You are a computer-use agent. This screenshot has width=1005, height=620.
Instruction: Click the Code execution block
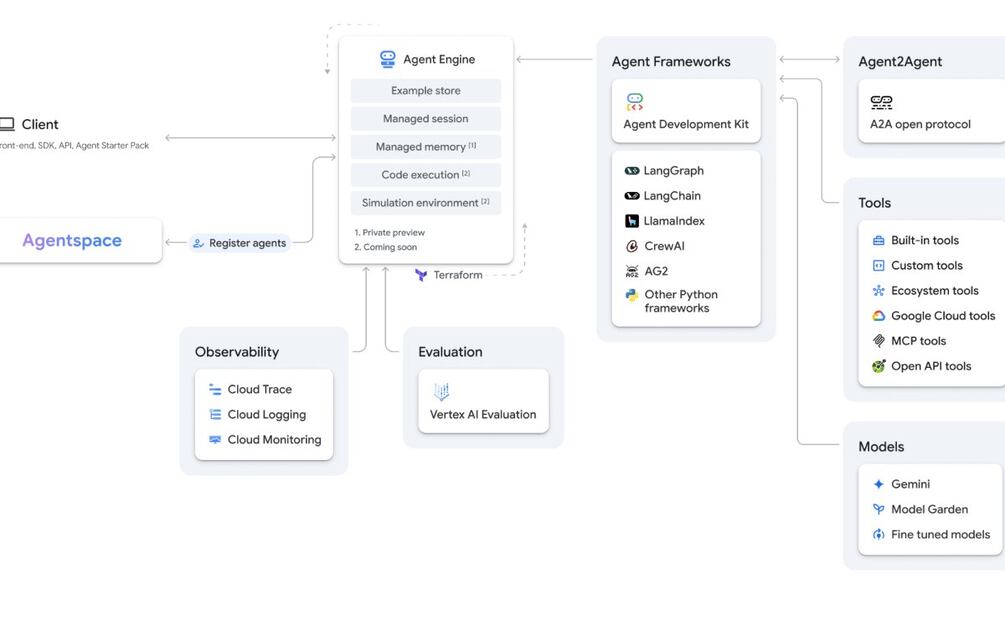tap(426, 175)
